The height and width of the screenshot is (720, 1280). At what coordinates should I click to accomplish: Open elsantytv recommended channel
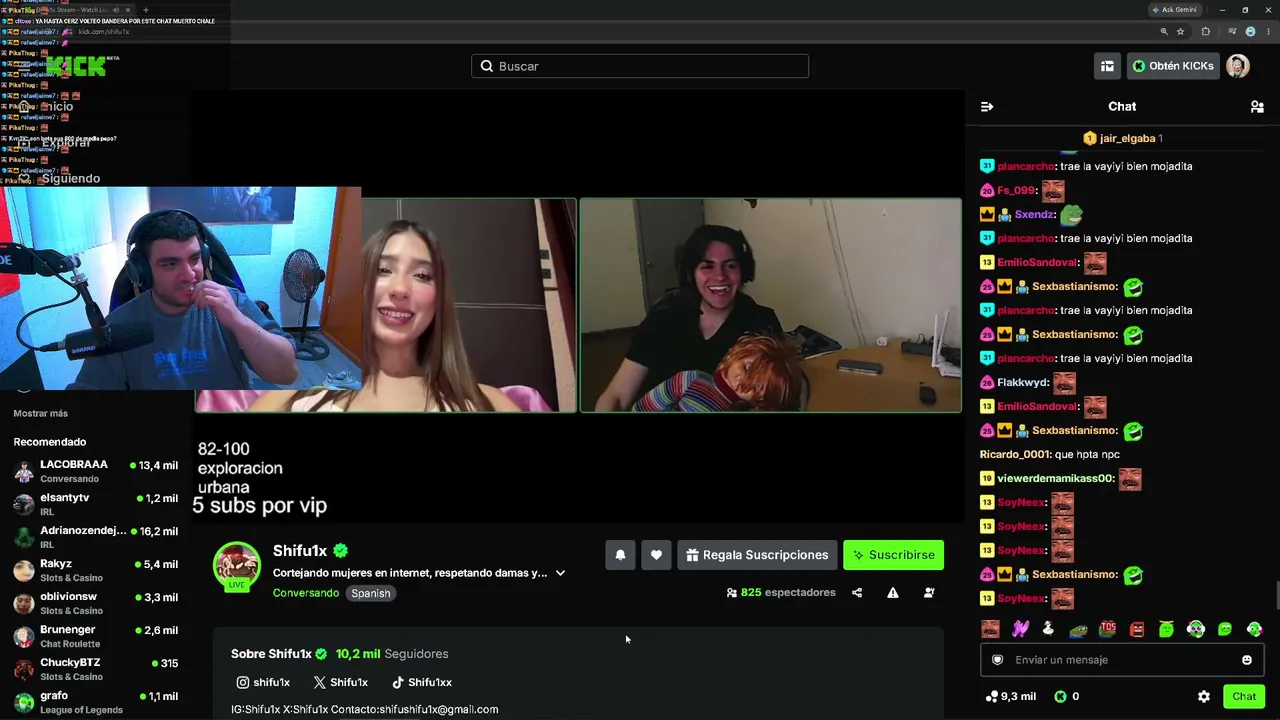96,504
